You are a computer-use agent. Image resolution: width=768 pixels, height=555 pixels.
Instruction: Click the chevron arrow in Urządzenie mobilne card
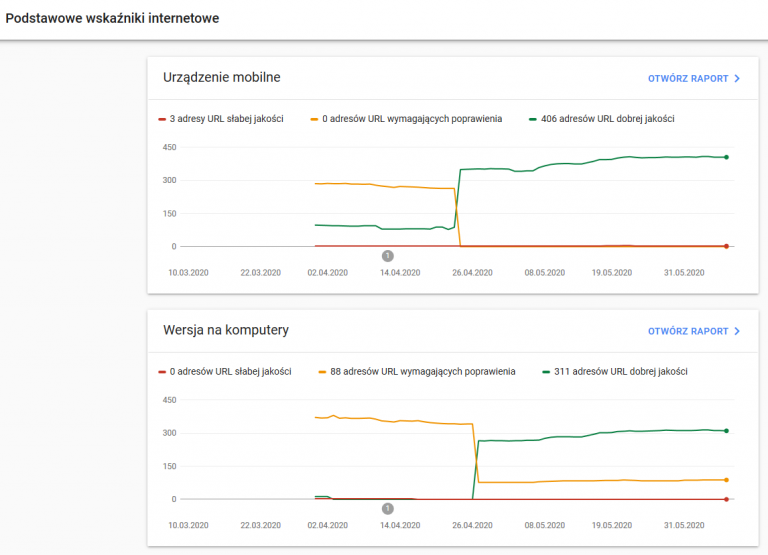click(737, 78)
